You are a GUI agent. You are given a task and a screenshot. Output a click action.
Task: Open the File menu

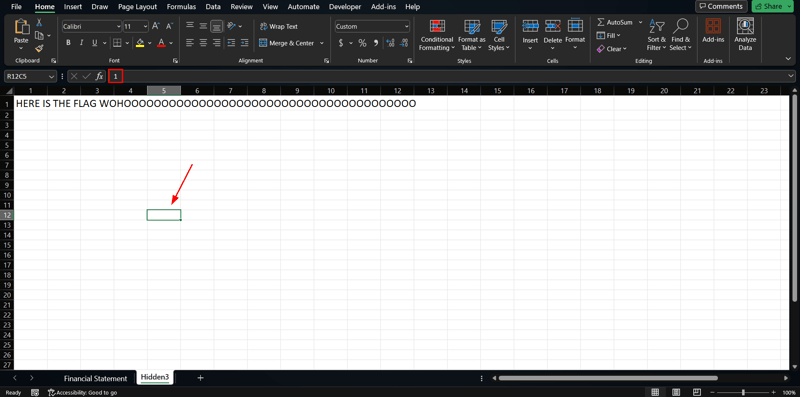tap(16, 7)
